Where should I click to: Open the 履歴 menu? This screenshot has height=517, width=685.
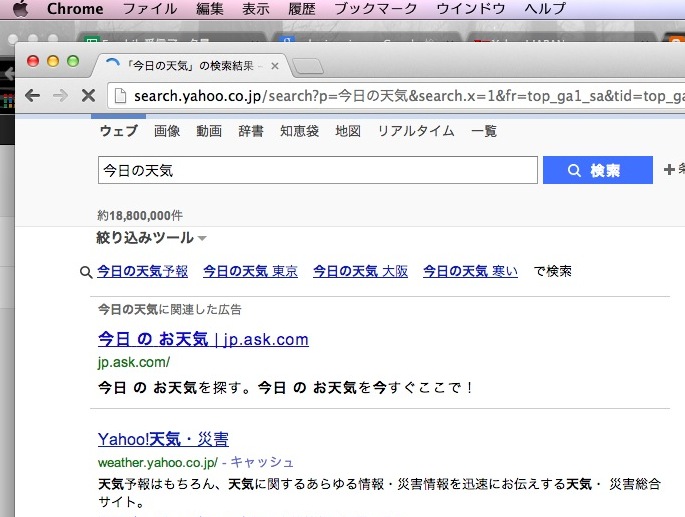point(302,9)
